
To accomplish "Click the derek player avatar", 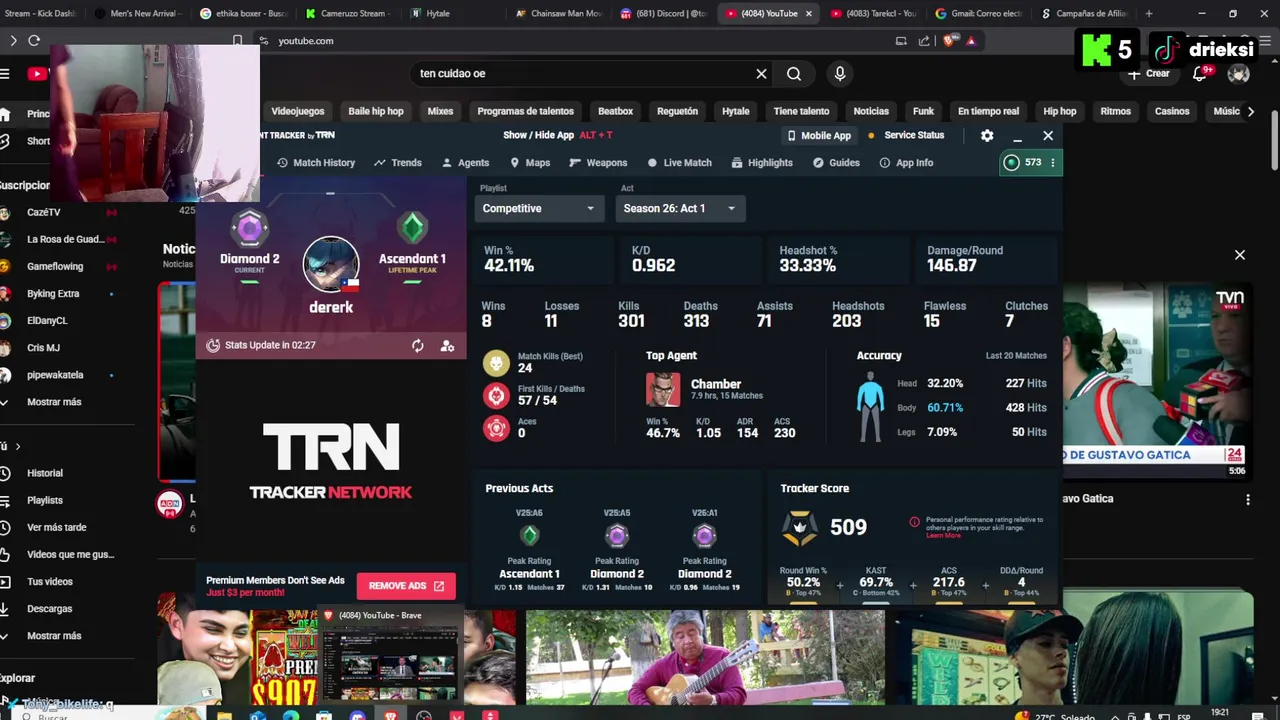I will [331, 264].
